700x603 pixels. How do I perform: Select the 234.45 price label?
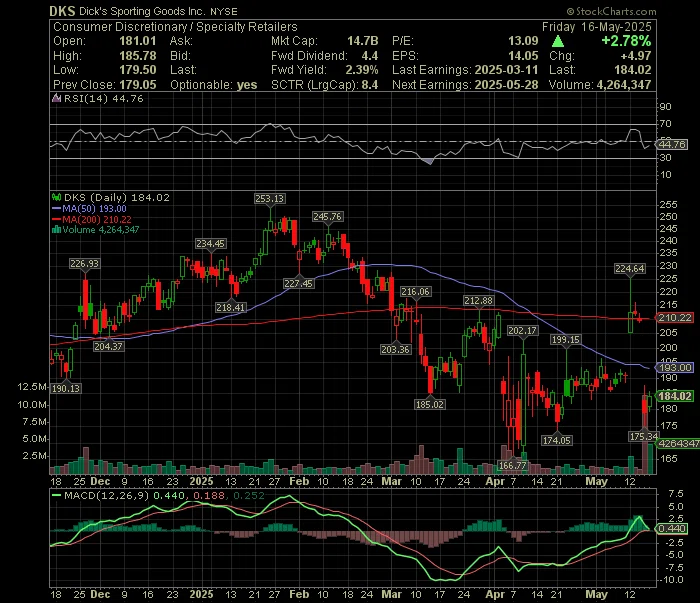point(210,243)
